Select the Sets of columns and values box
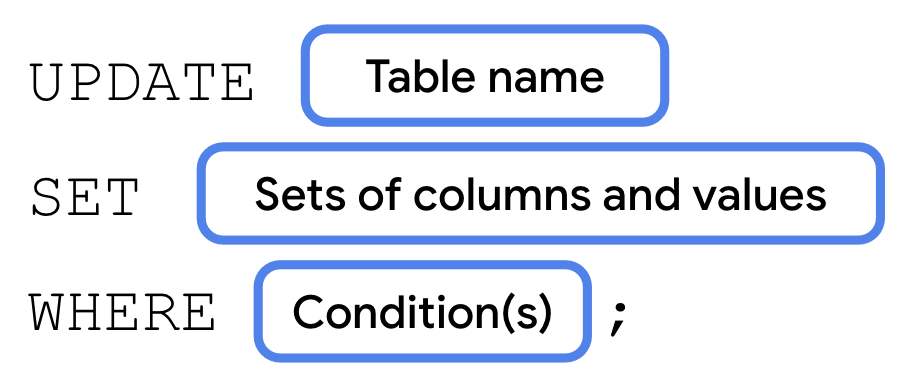Image resolution: width=920 pixels, height=386 pixels. pos(540,193)
